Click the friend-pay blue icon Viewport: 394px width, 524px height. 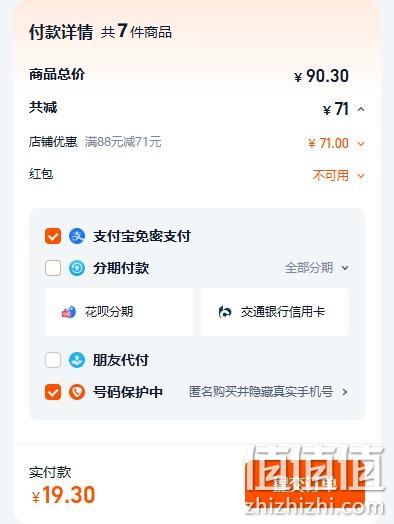[x=77, y=360]
